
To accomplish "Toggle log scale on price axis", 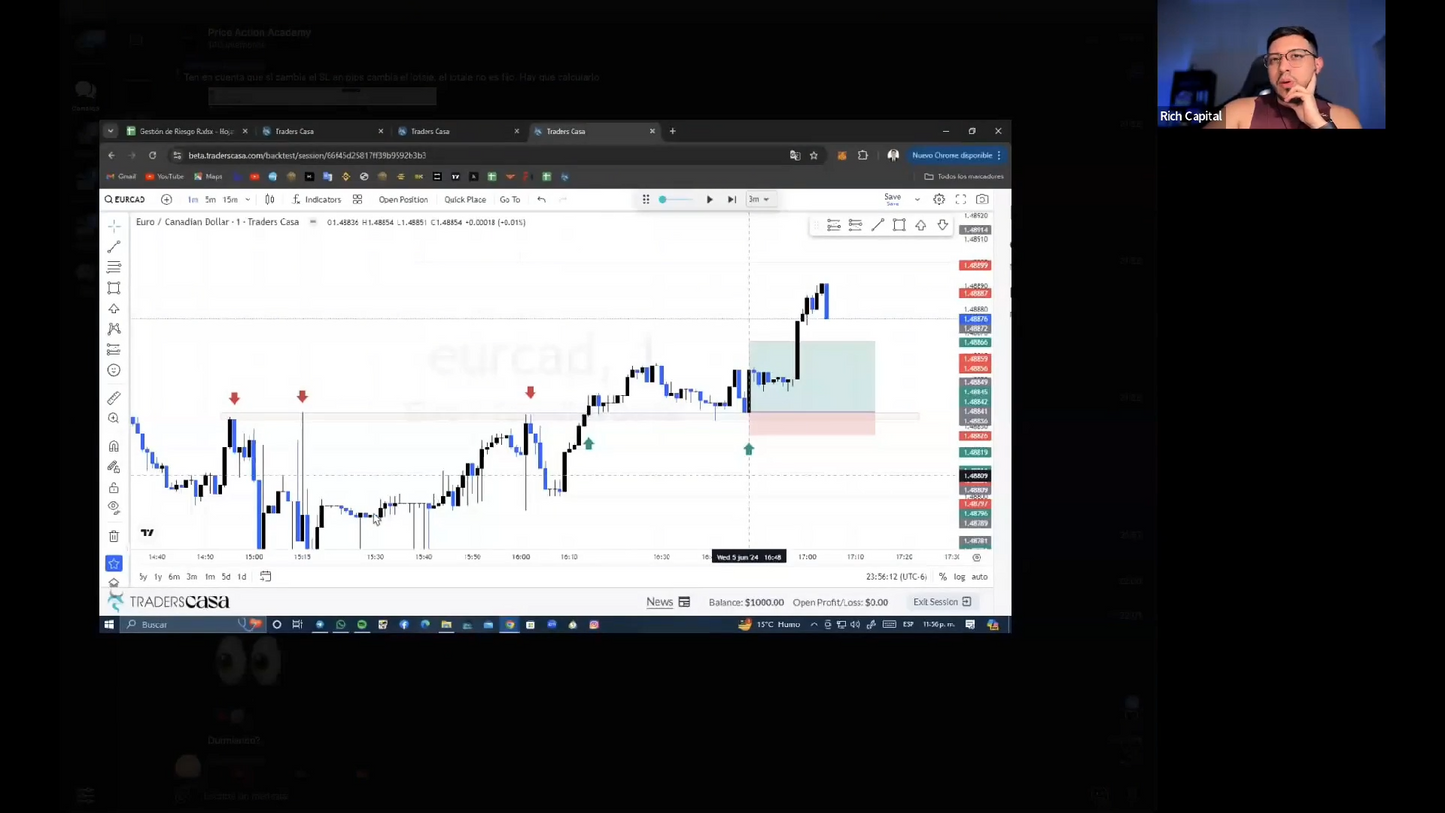I will point(959,577).
